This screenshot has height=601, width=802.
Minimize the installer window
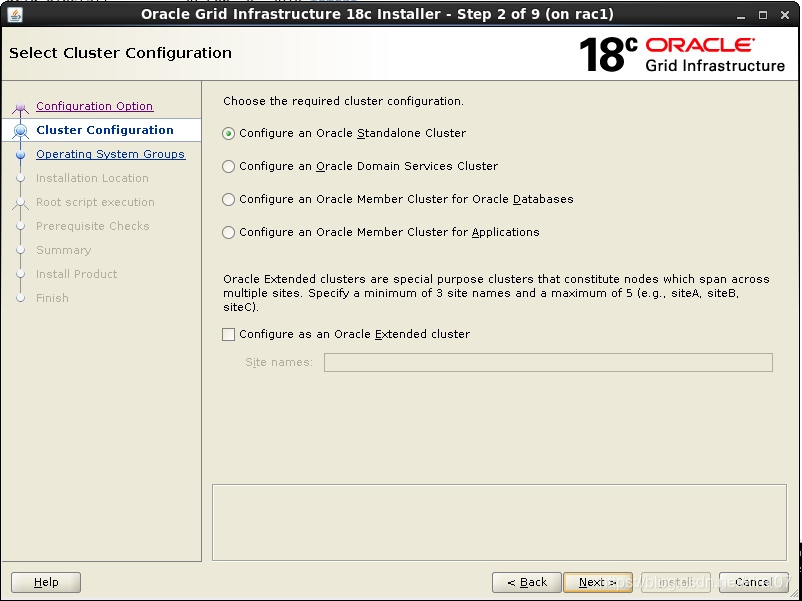[741, 15]
